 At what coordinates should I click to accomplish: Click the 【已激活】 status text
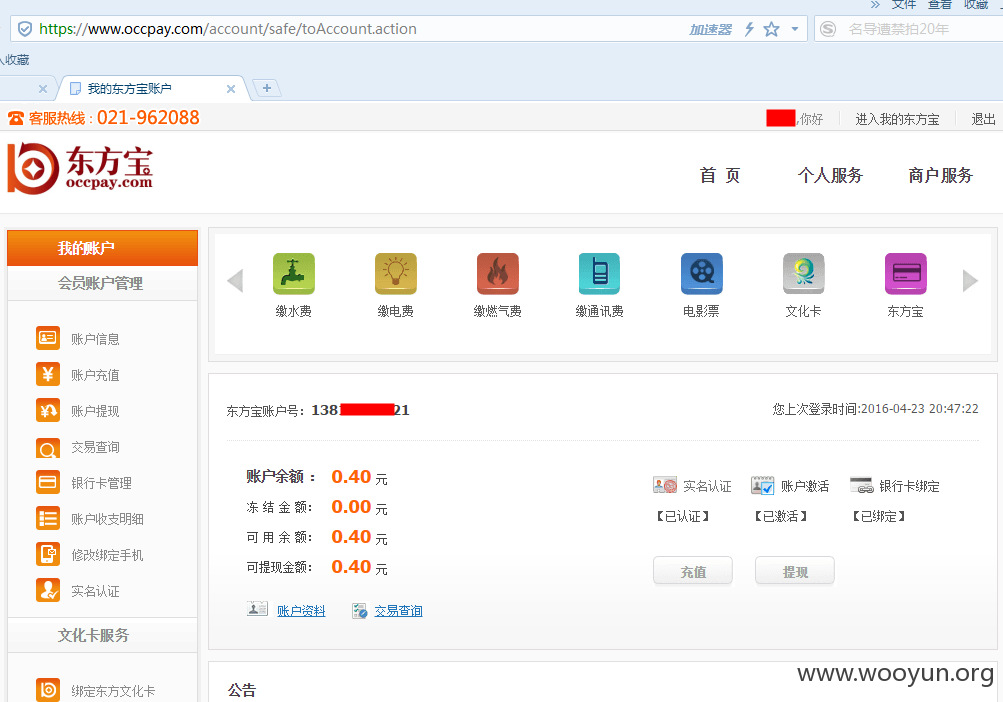[780, 516]
